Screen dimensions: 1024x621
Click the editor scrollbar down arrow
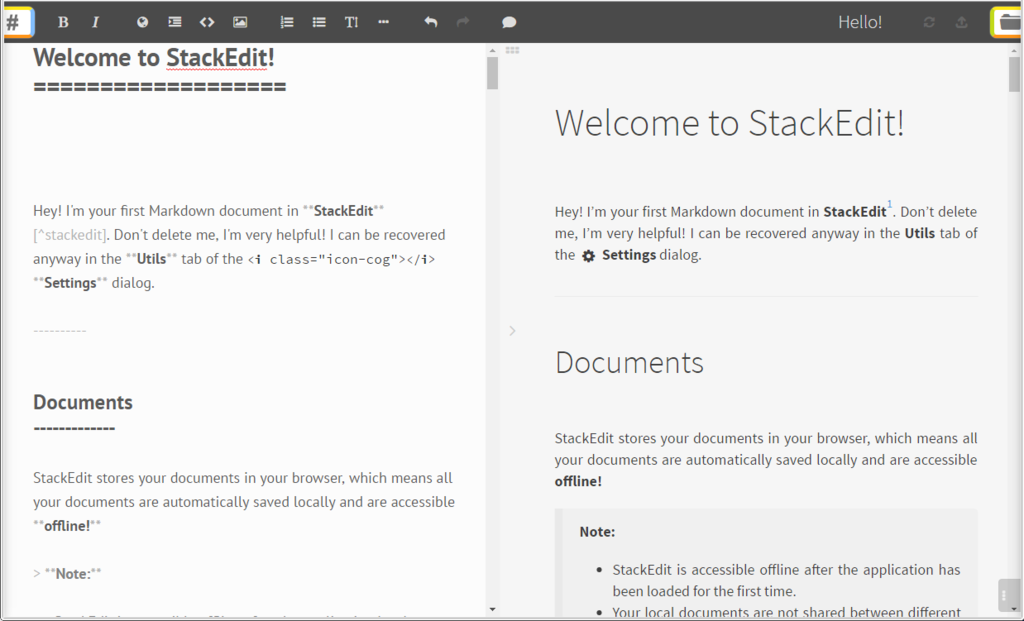click(x=492, y=610)
